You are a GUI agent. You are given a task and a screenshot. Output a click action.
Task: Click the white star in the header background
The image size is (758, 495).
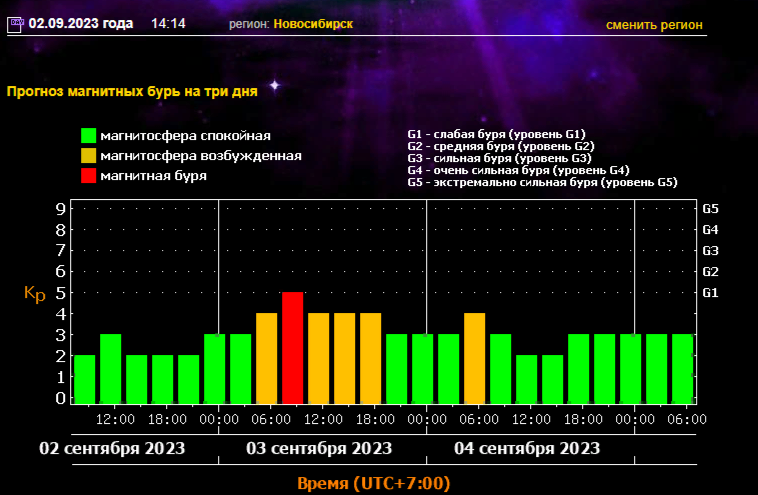275,86
